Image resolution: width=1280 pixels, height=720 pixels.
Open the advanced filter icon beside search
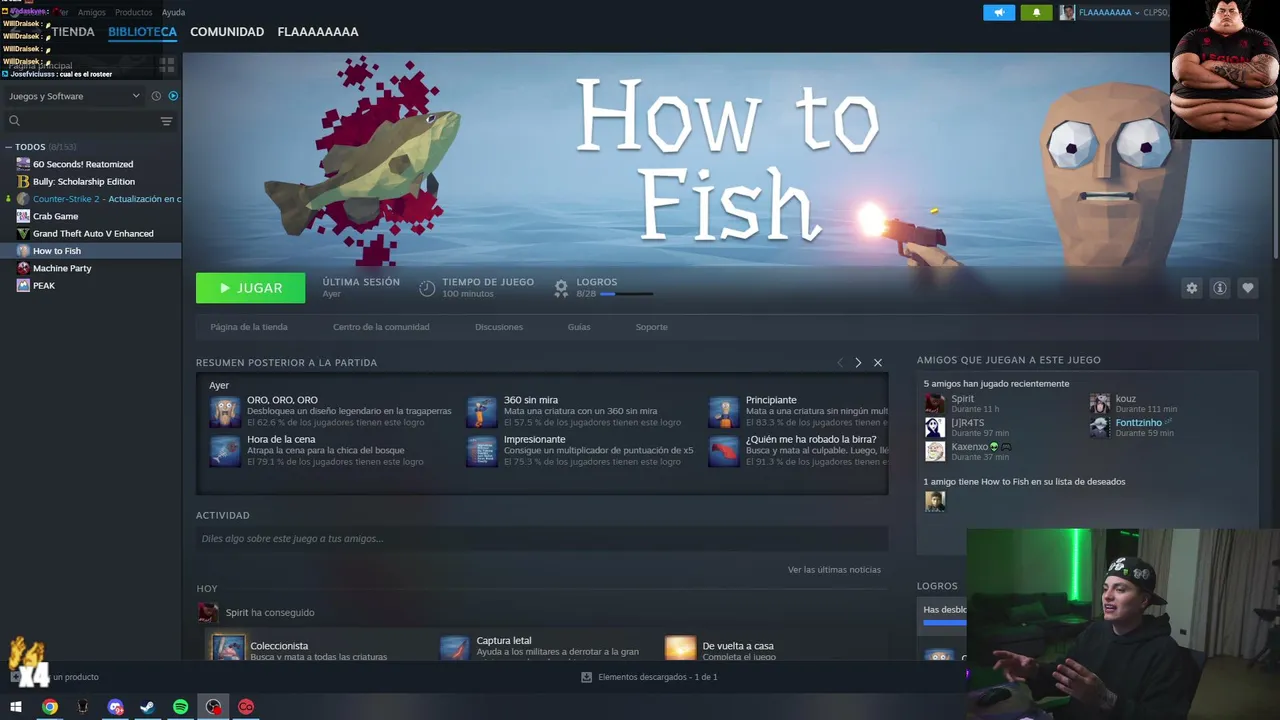(x=166, y=121)
